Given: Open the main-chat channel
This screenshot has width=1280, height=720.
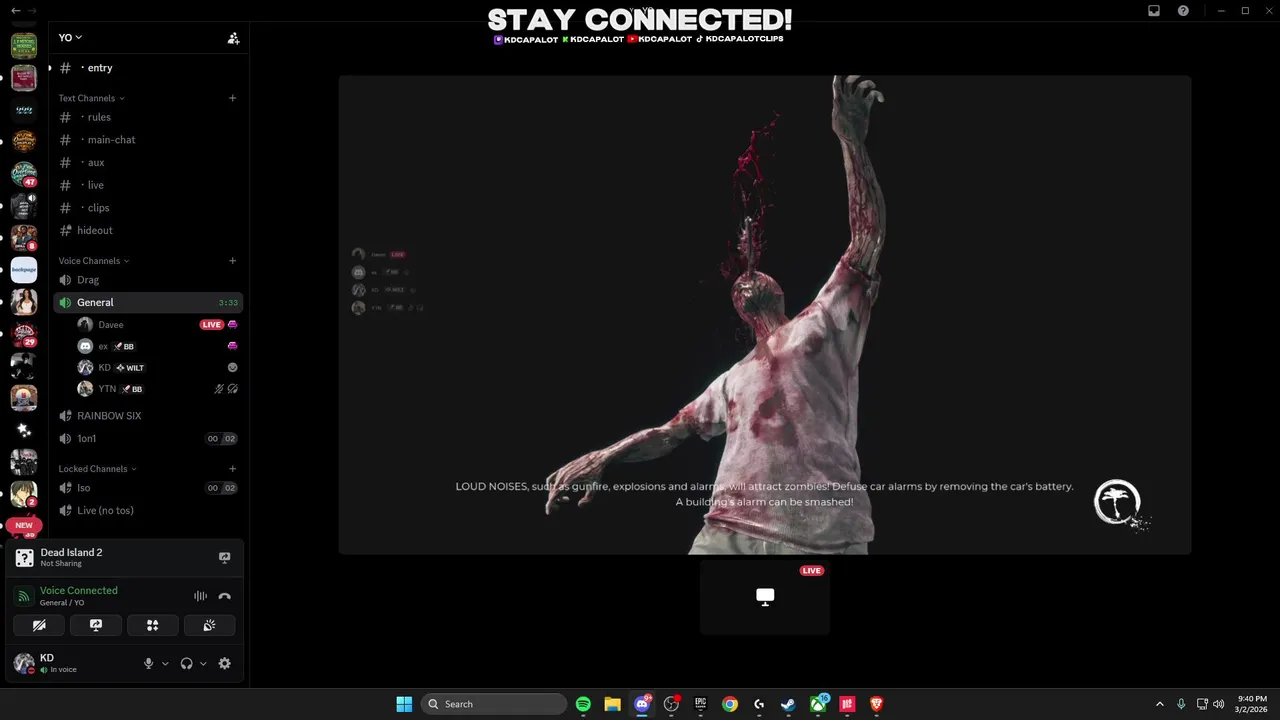Looking at the screenshot, I should coord(148,140).
